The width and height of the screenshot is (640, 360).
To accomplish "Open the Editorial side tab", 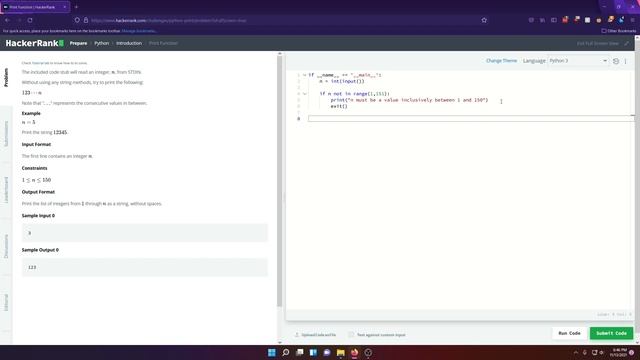I will click(6, 302).
